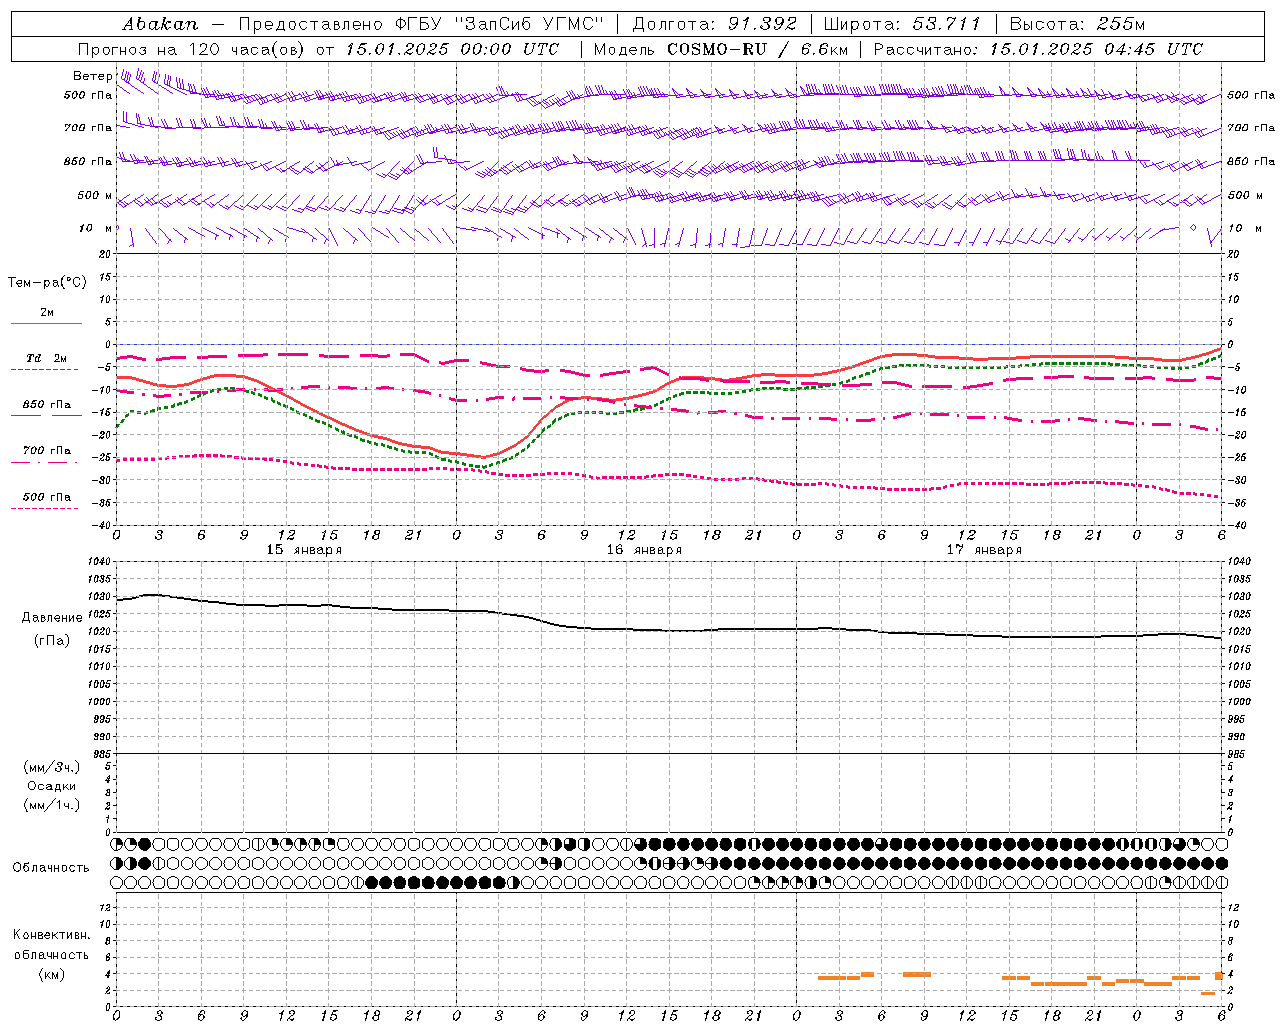Click the Долгота: 91.392 header field
The width and height of the screenshot is (1280, 1024).
coord(715,24)
